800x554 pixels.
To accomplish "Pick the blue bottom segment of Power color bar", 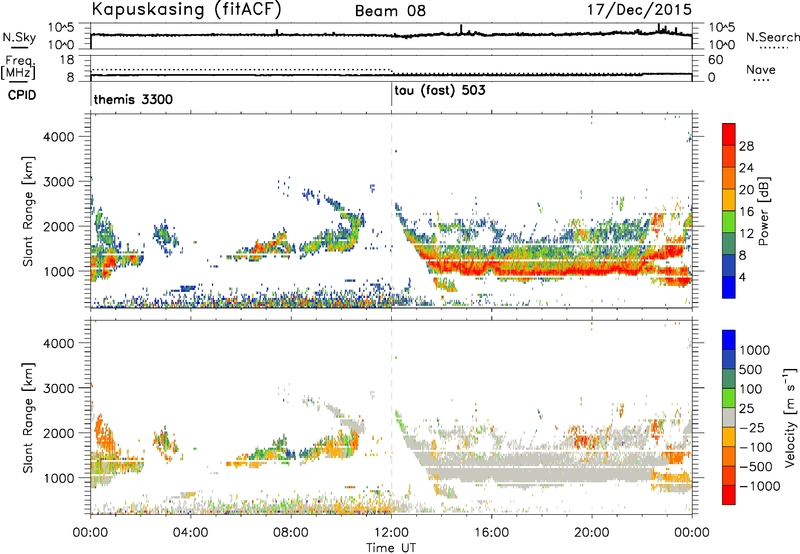I will (x=729, y=287).
